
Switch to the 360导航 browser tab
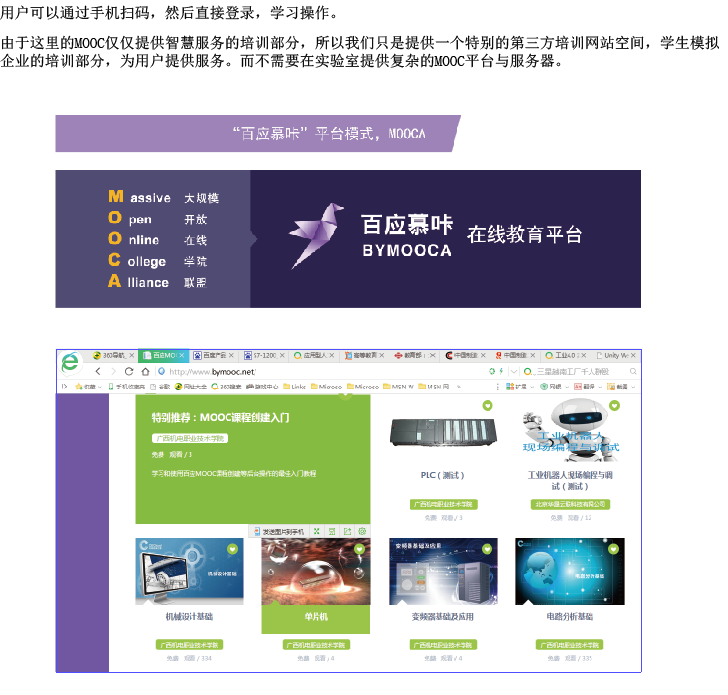coord(110,355)
